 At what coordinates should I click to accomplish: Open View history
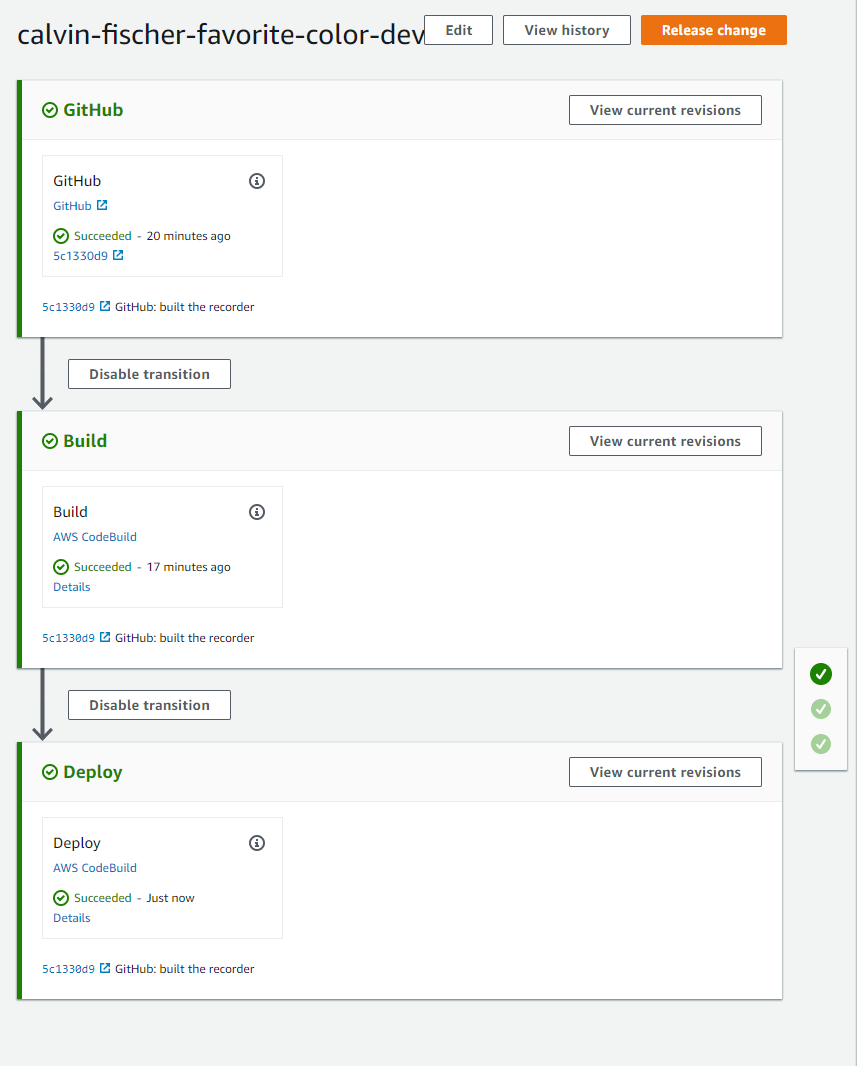click(x=567, y=30)
